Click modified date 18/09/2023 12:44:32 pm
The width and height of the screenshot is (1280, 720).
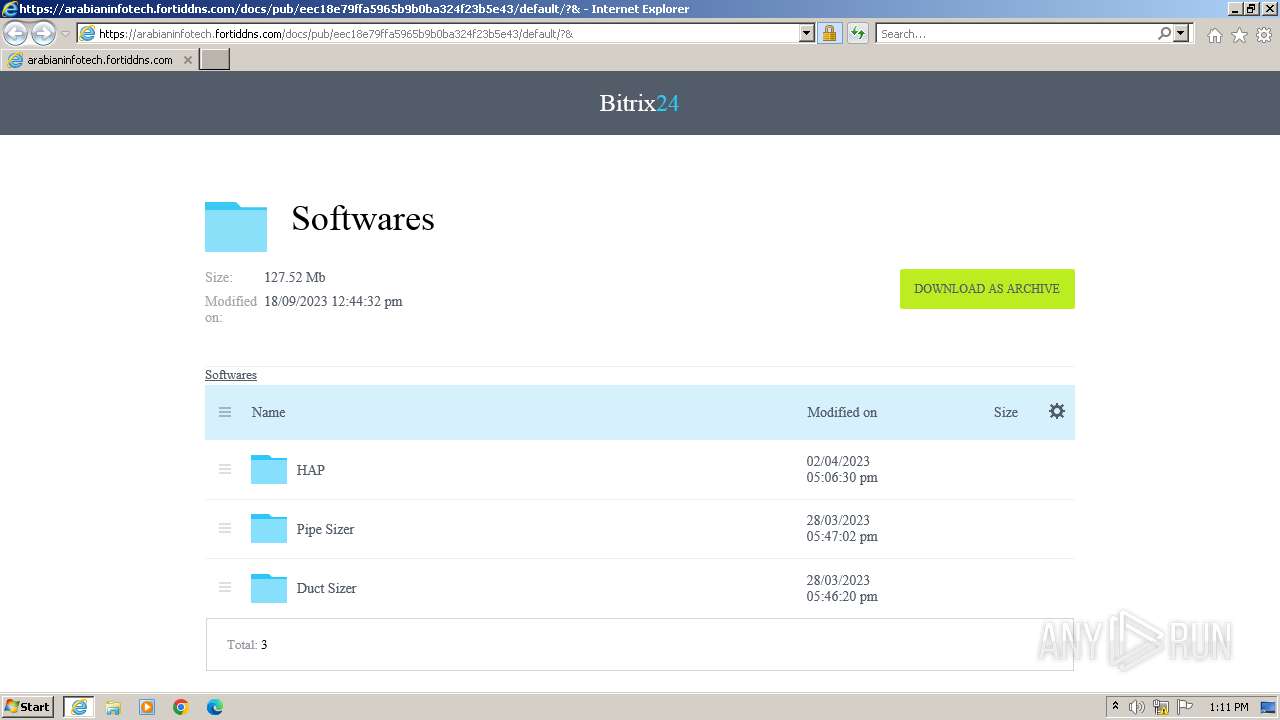[333, 301]
